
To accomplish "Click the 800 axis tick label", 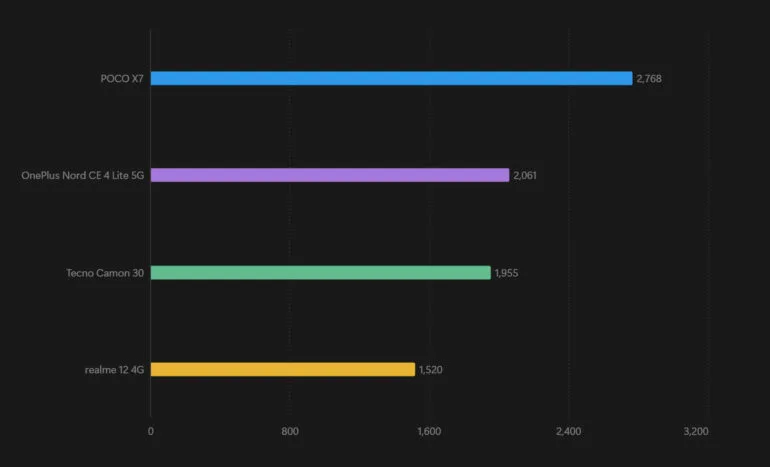I will (x=290, y=431).
